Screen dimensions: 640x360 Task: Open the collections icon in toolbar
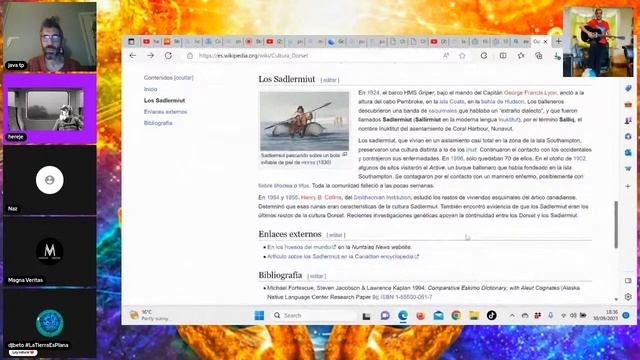click(x=539, y=56)
